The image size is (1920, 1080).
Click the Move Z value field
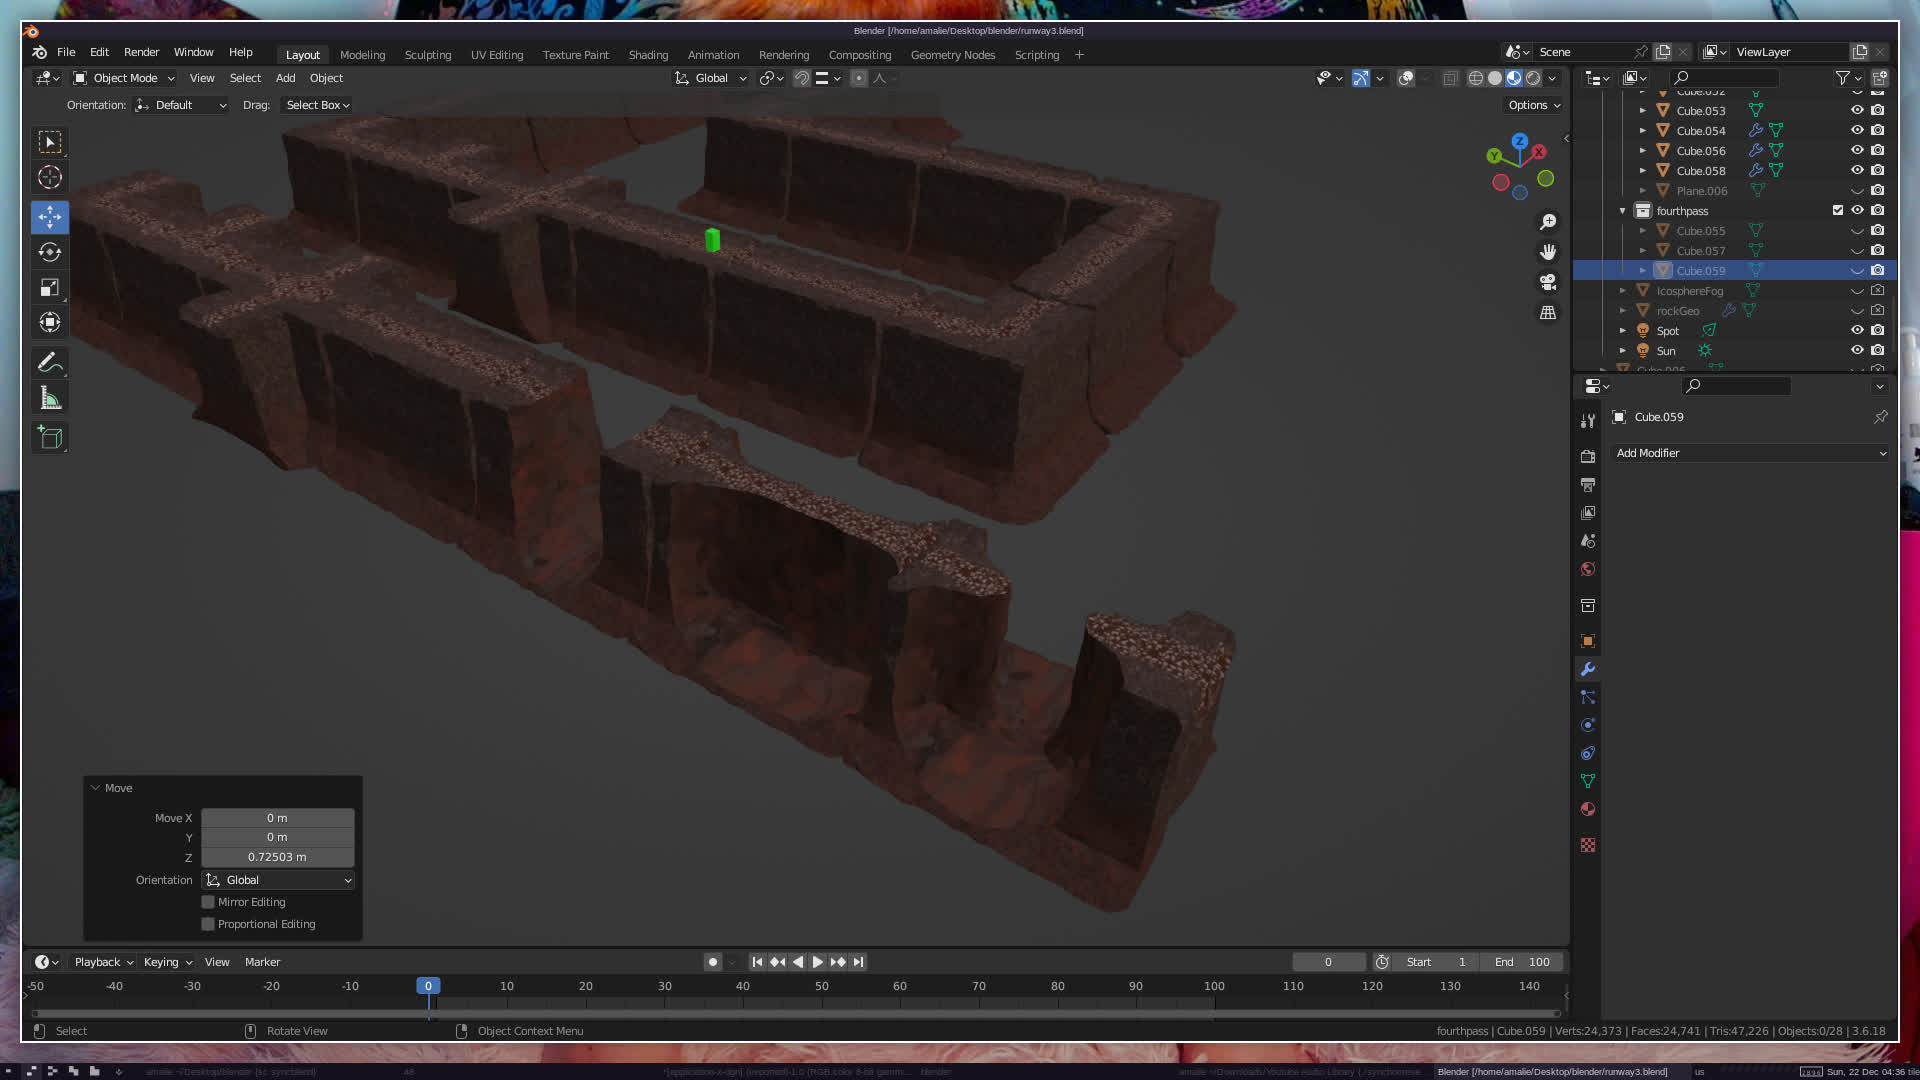coord(277,857)
